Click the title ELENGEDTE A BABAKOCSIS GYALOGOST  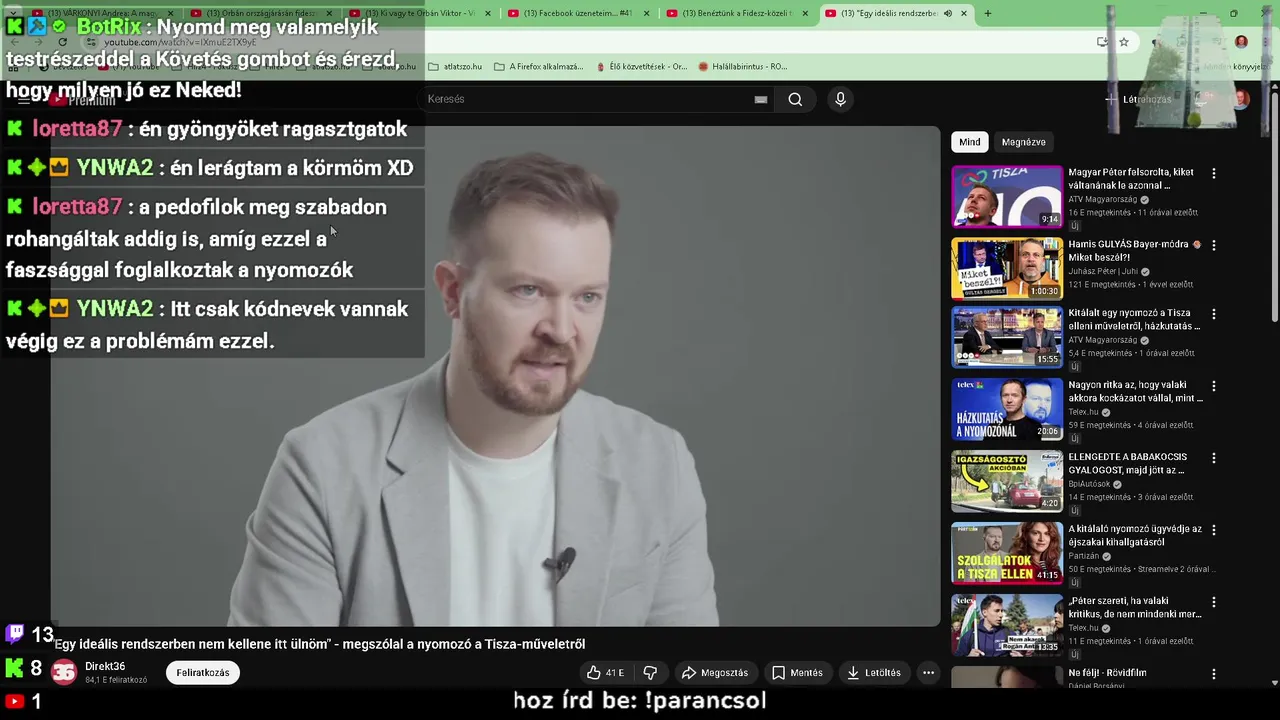[x=1128, y=463]
